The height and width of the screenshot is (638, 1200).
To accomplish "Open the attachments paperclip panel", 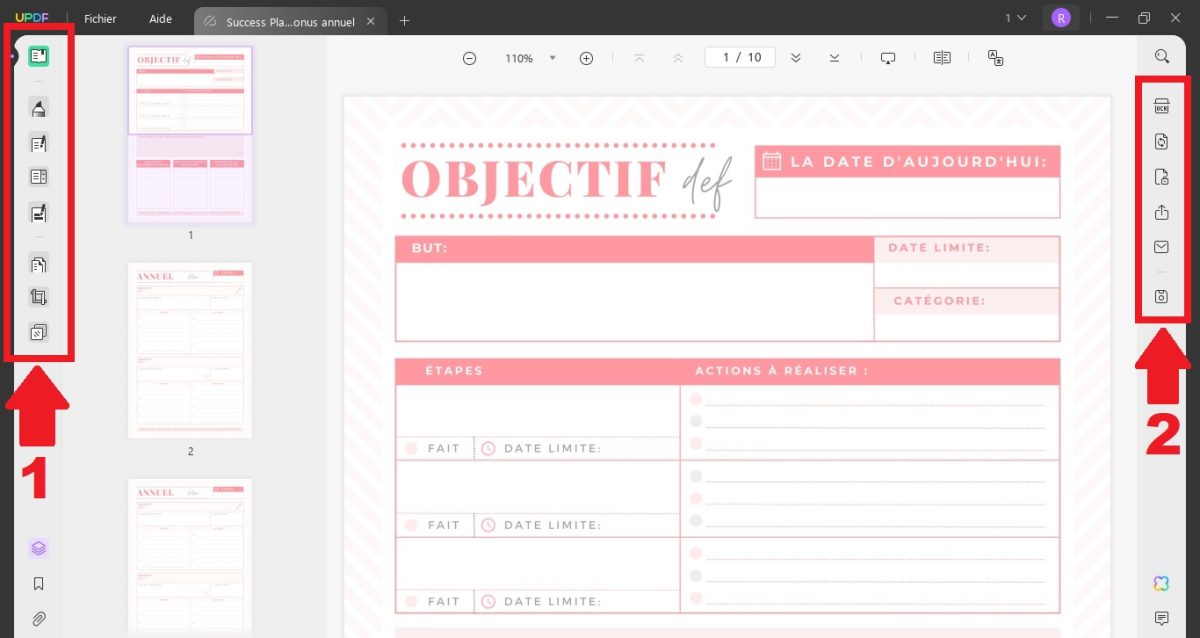I will 39,618.
